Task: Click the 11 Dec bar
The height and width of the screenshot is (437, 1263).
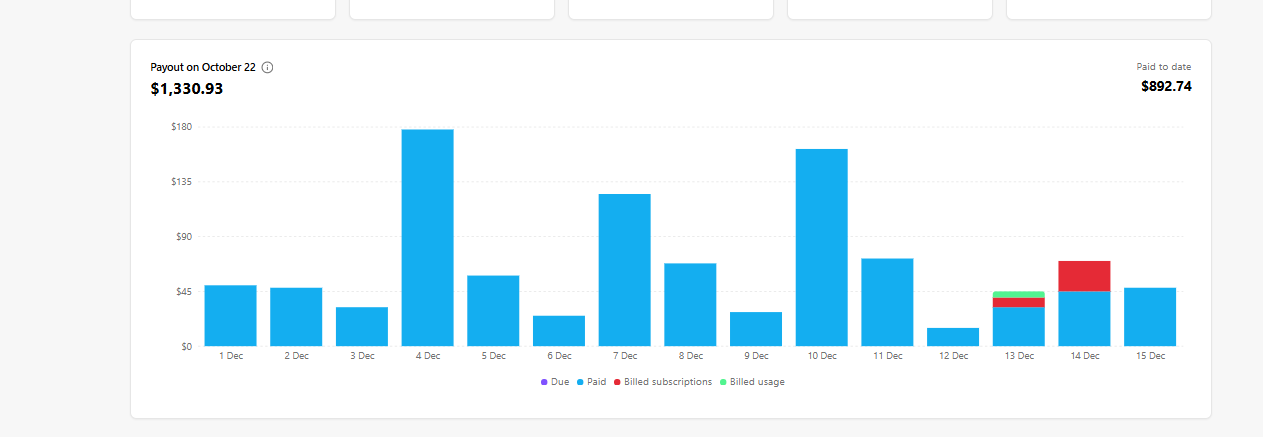Action: pos(887,302)
